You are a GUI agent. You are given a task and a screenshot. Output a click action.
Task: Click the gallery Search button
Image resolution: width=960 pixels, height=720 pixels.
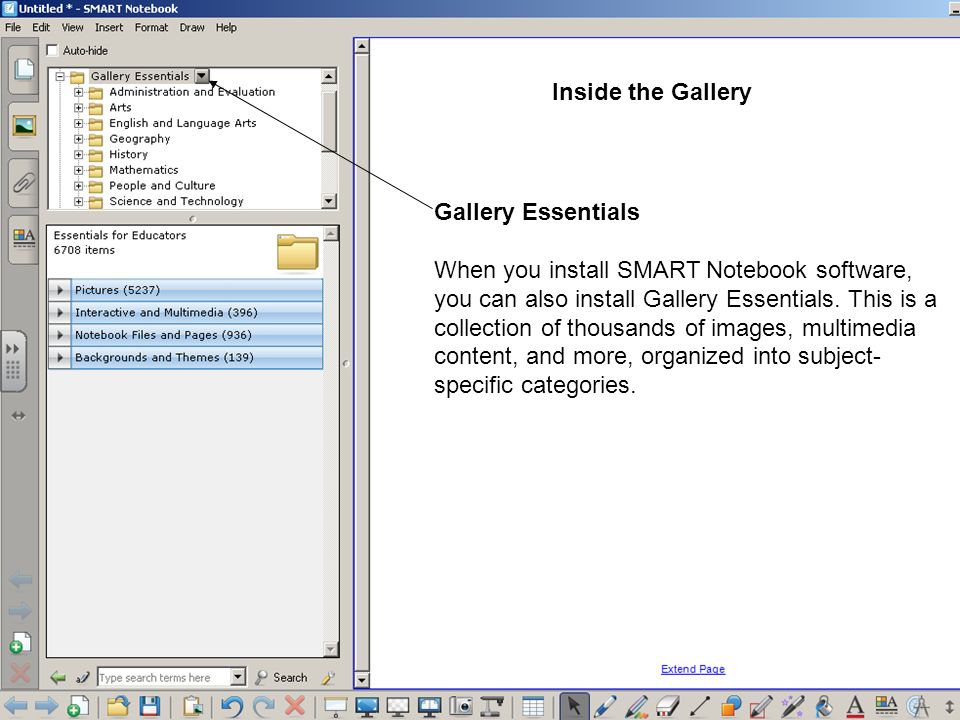(x=282, y=677)
